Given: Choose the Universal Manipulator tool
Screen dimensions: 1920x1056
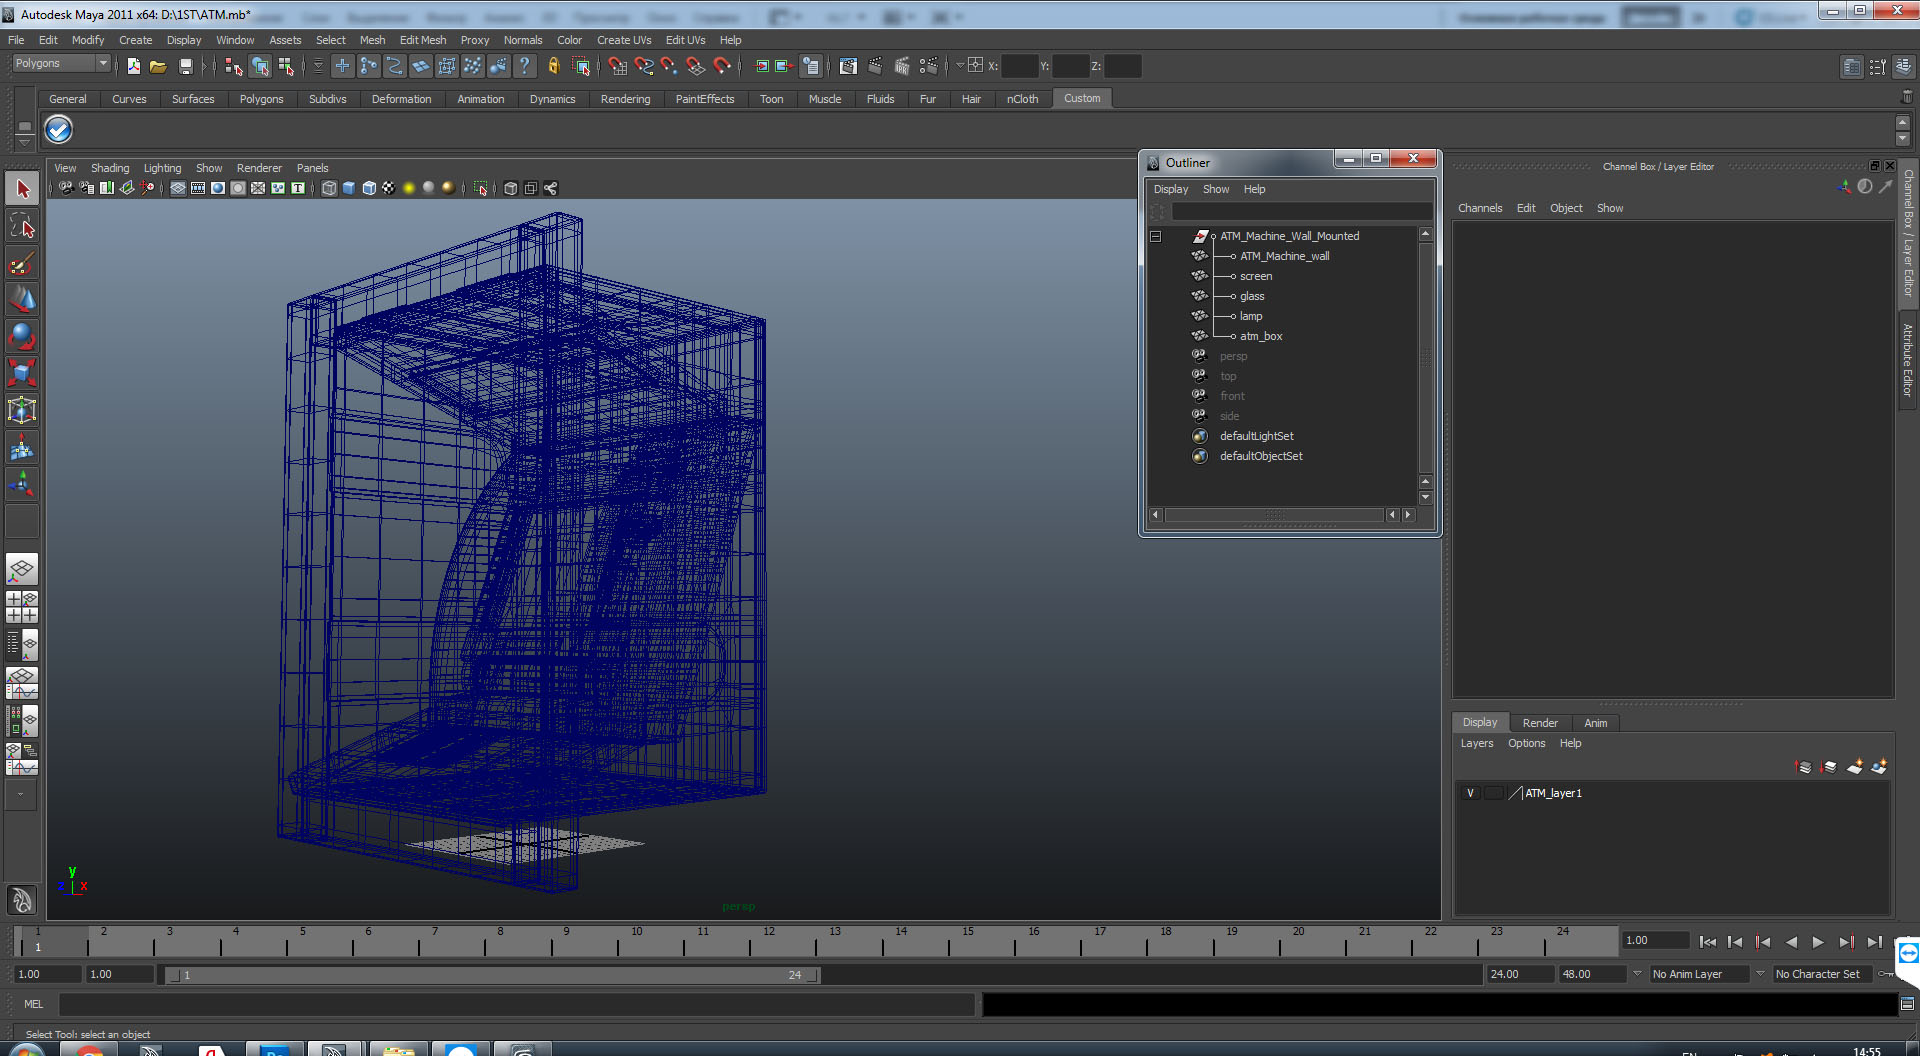Looking at the screenshot, I should click(x=22, y=411).
